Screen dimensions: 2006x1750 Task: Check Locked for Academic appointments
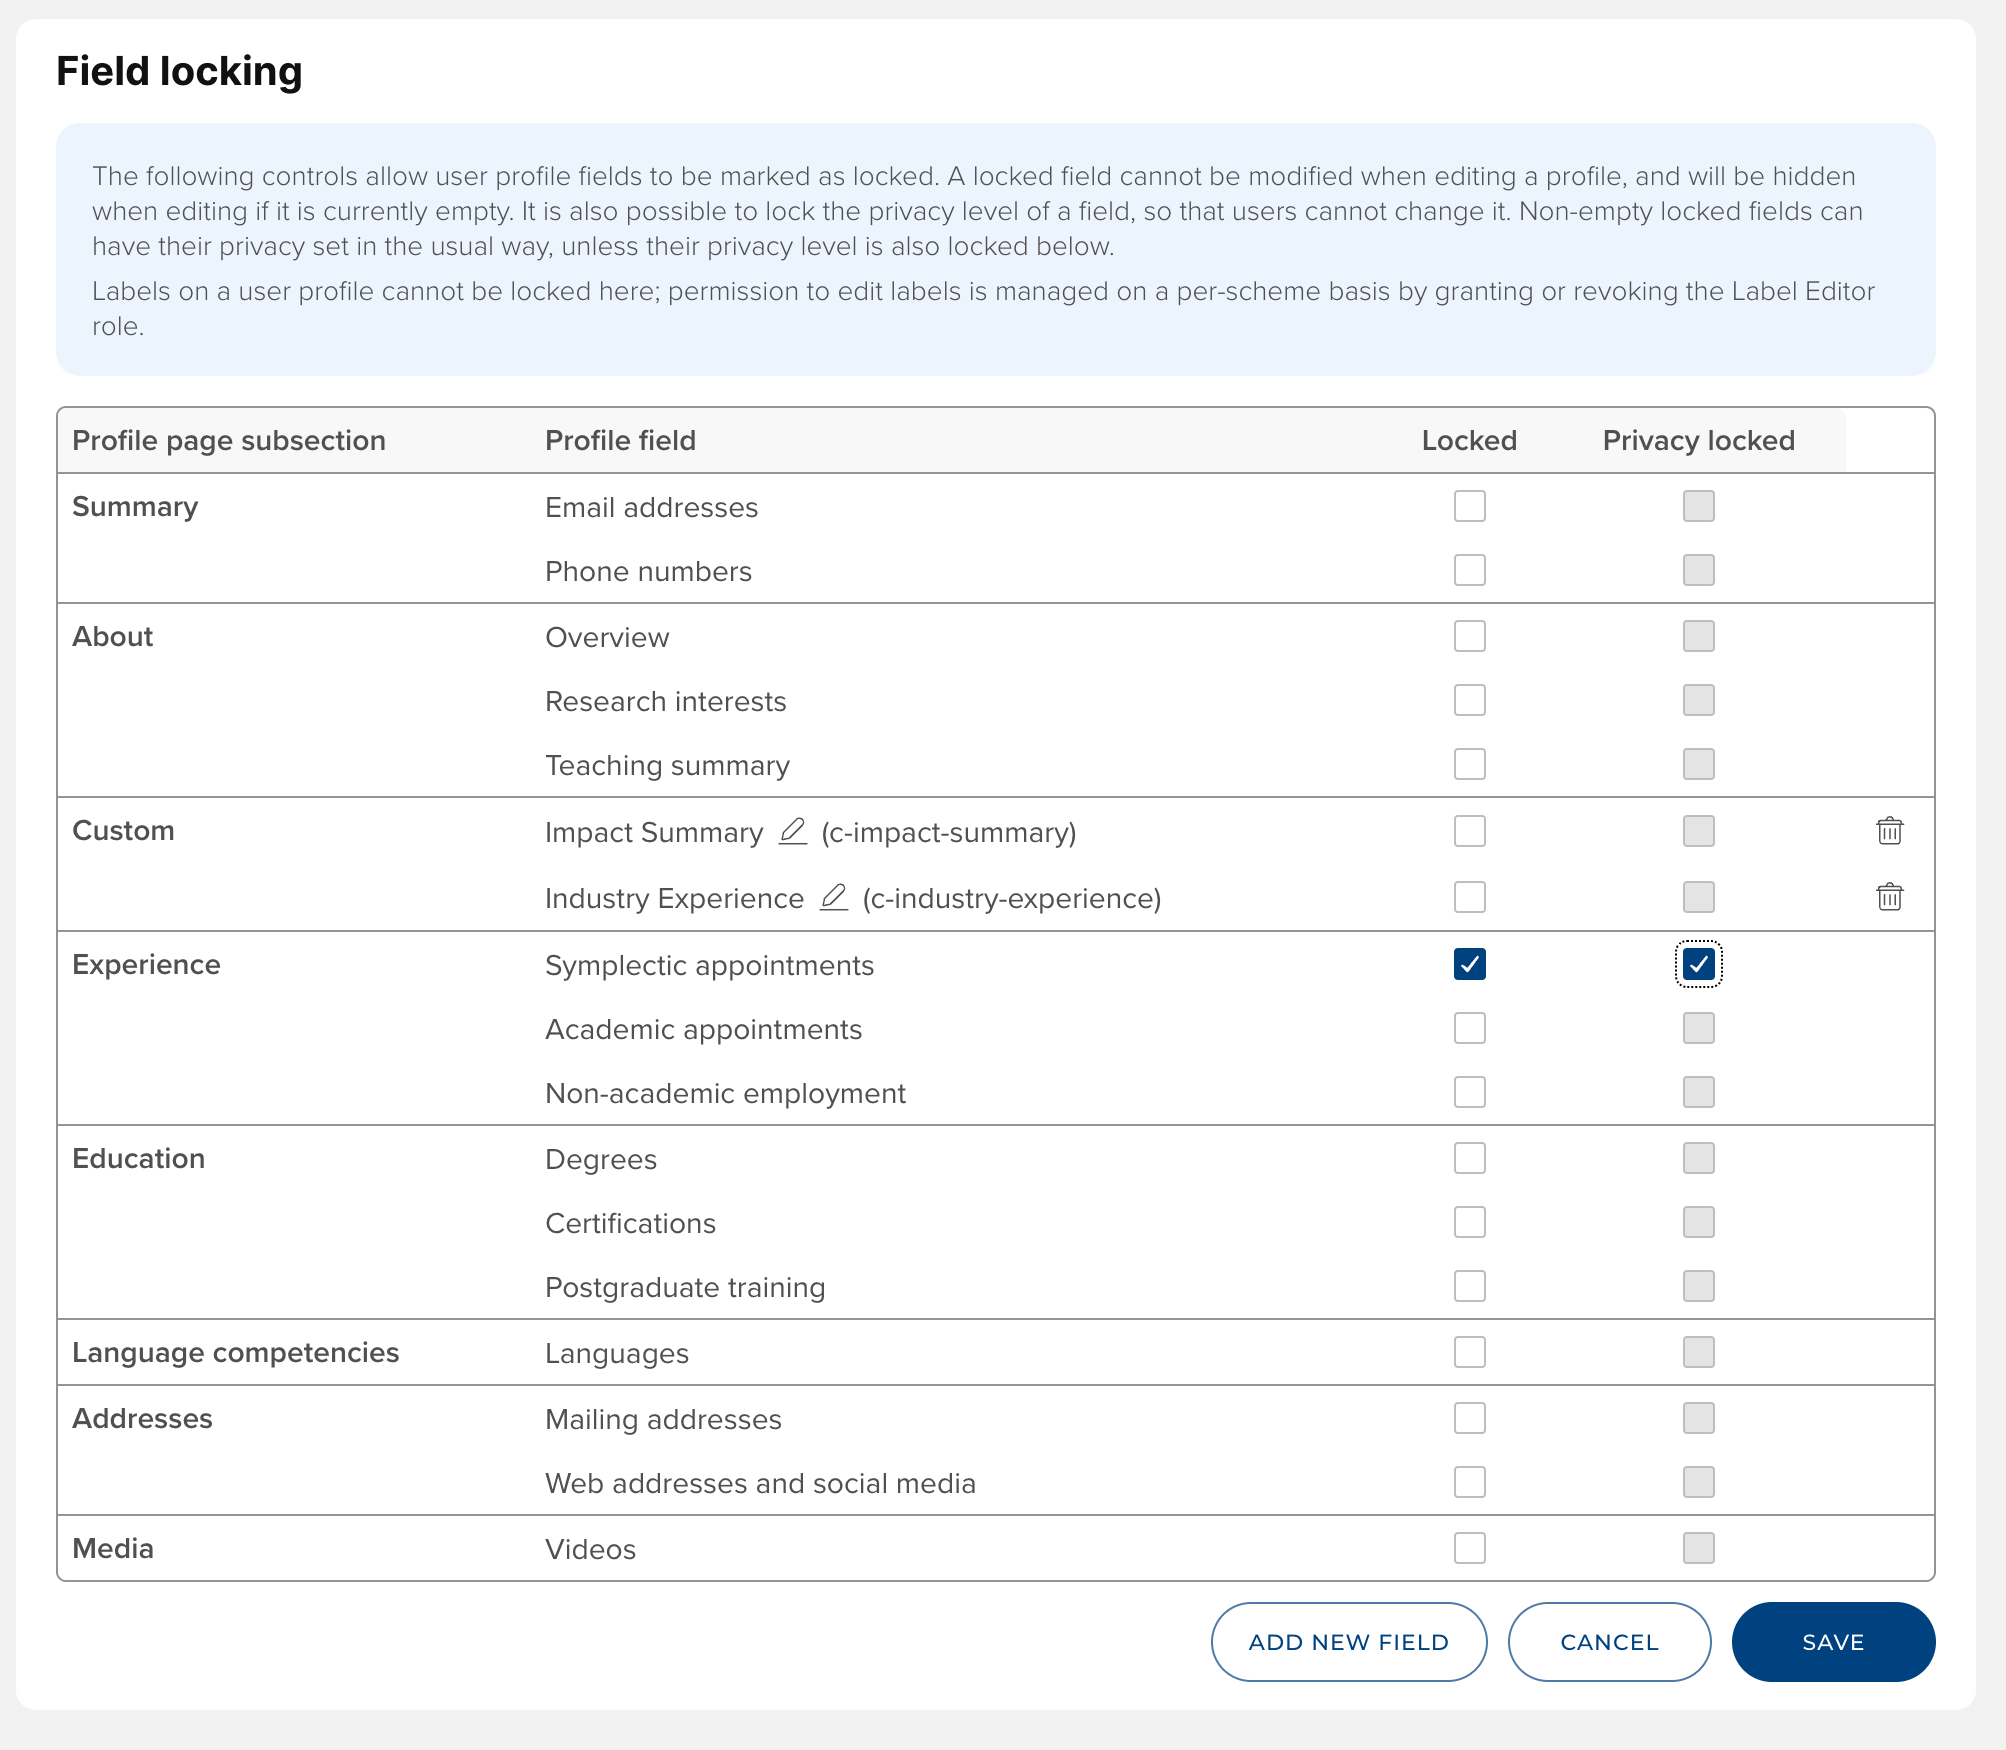point(1469,1028)
